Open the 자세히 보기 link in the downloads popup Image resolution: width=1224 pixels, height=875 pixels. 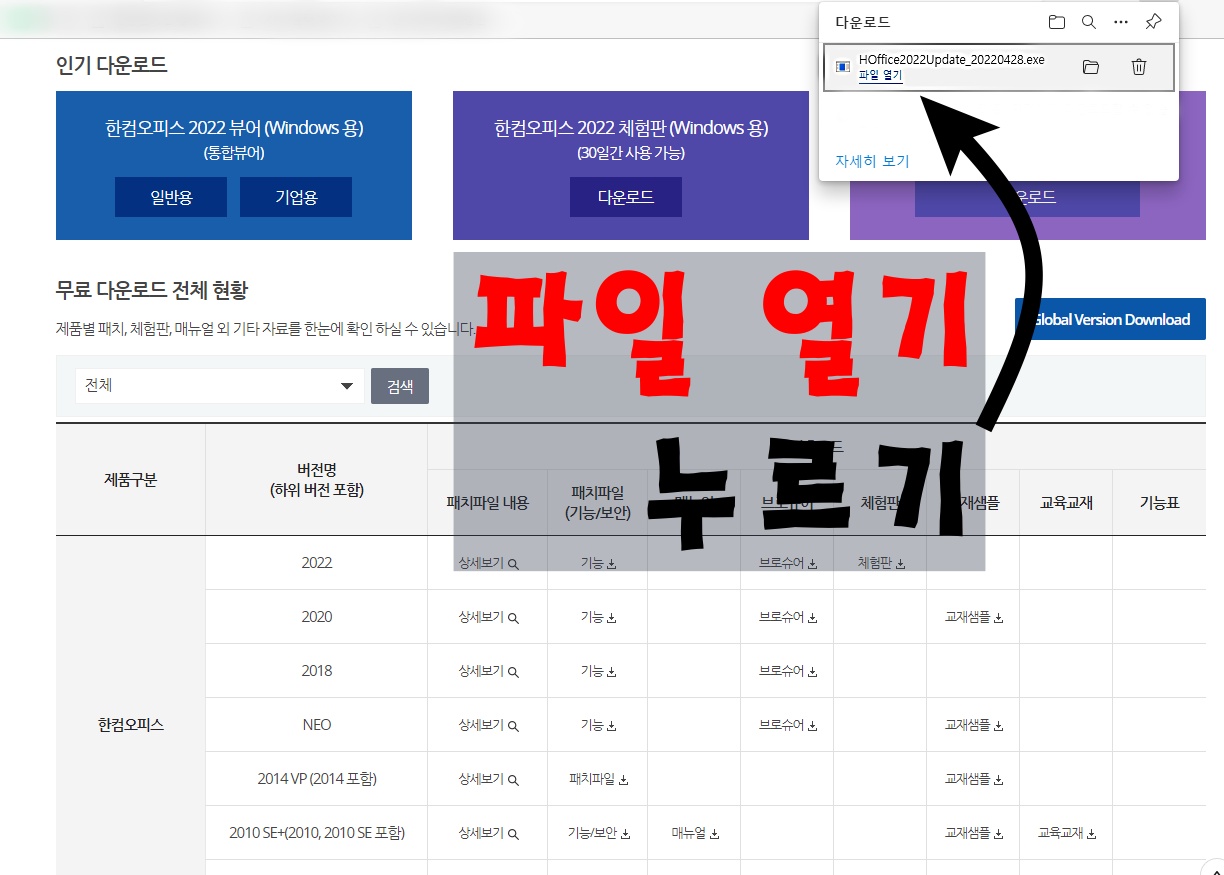click(872, 161)
